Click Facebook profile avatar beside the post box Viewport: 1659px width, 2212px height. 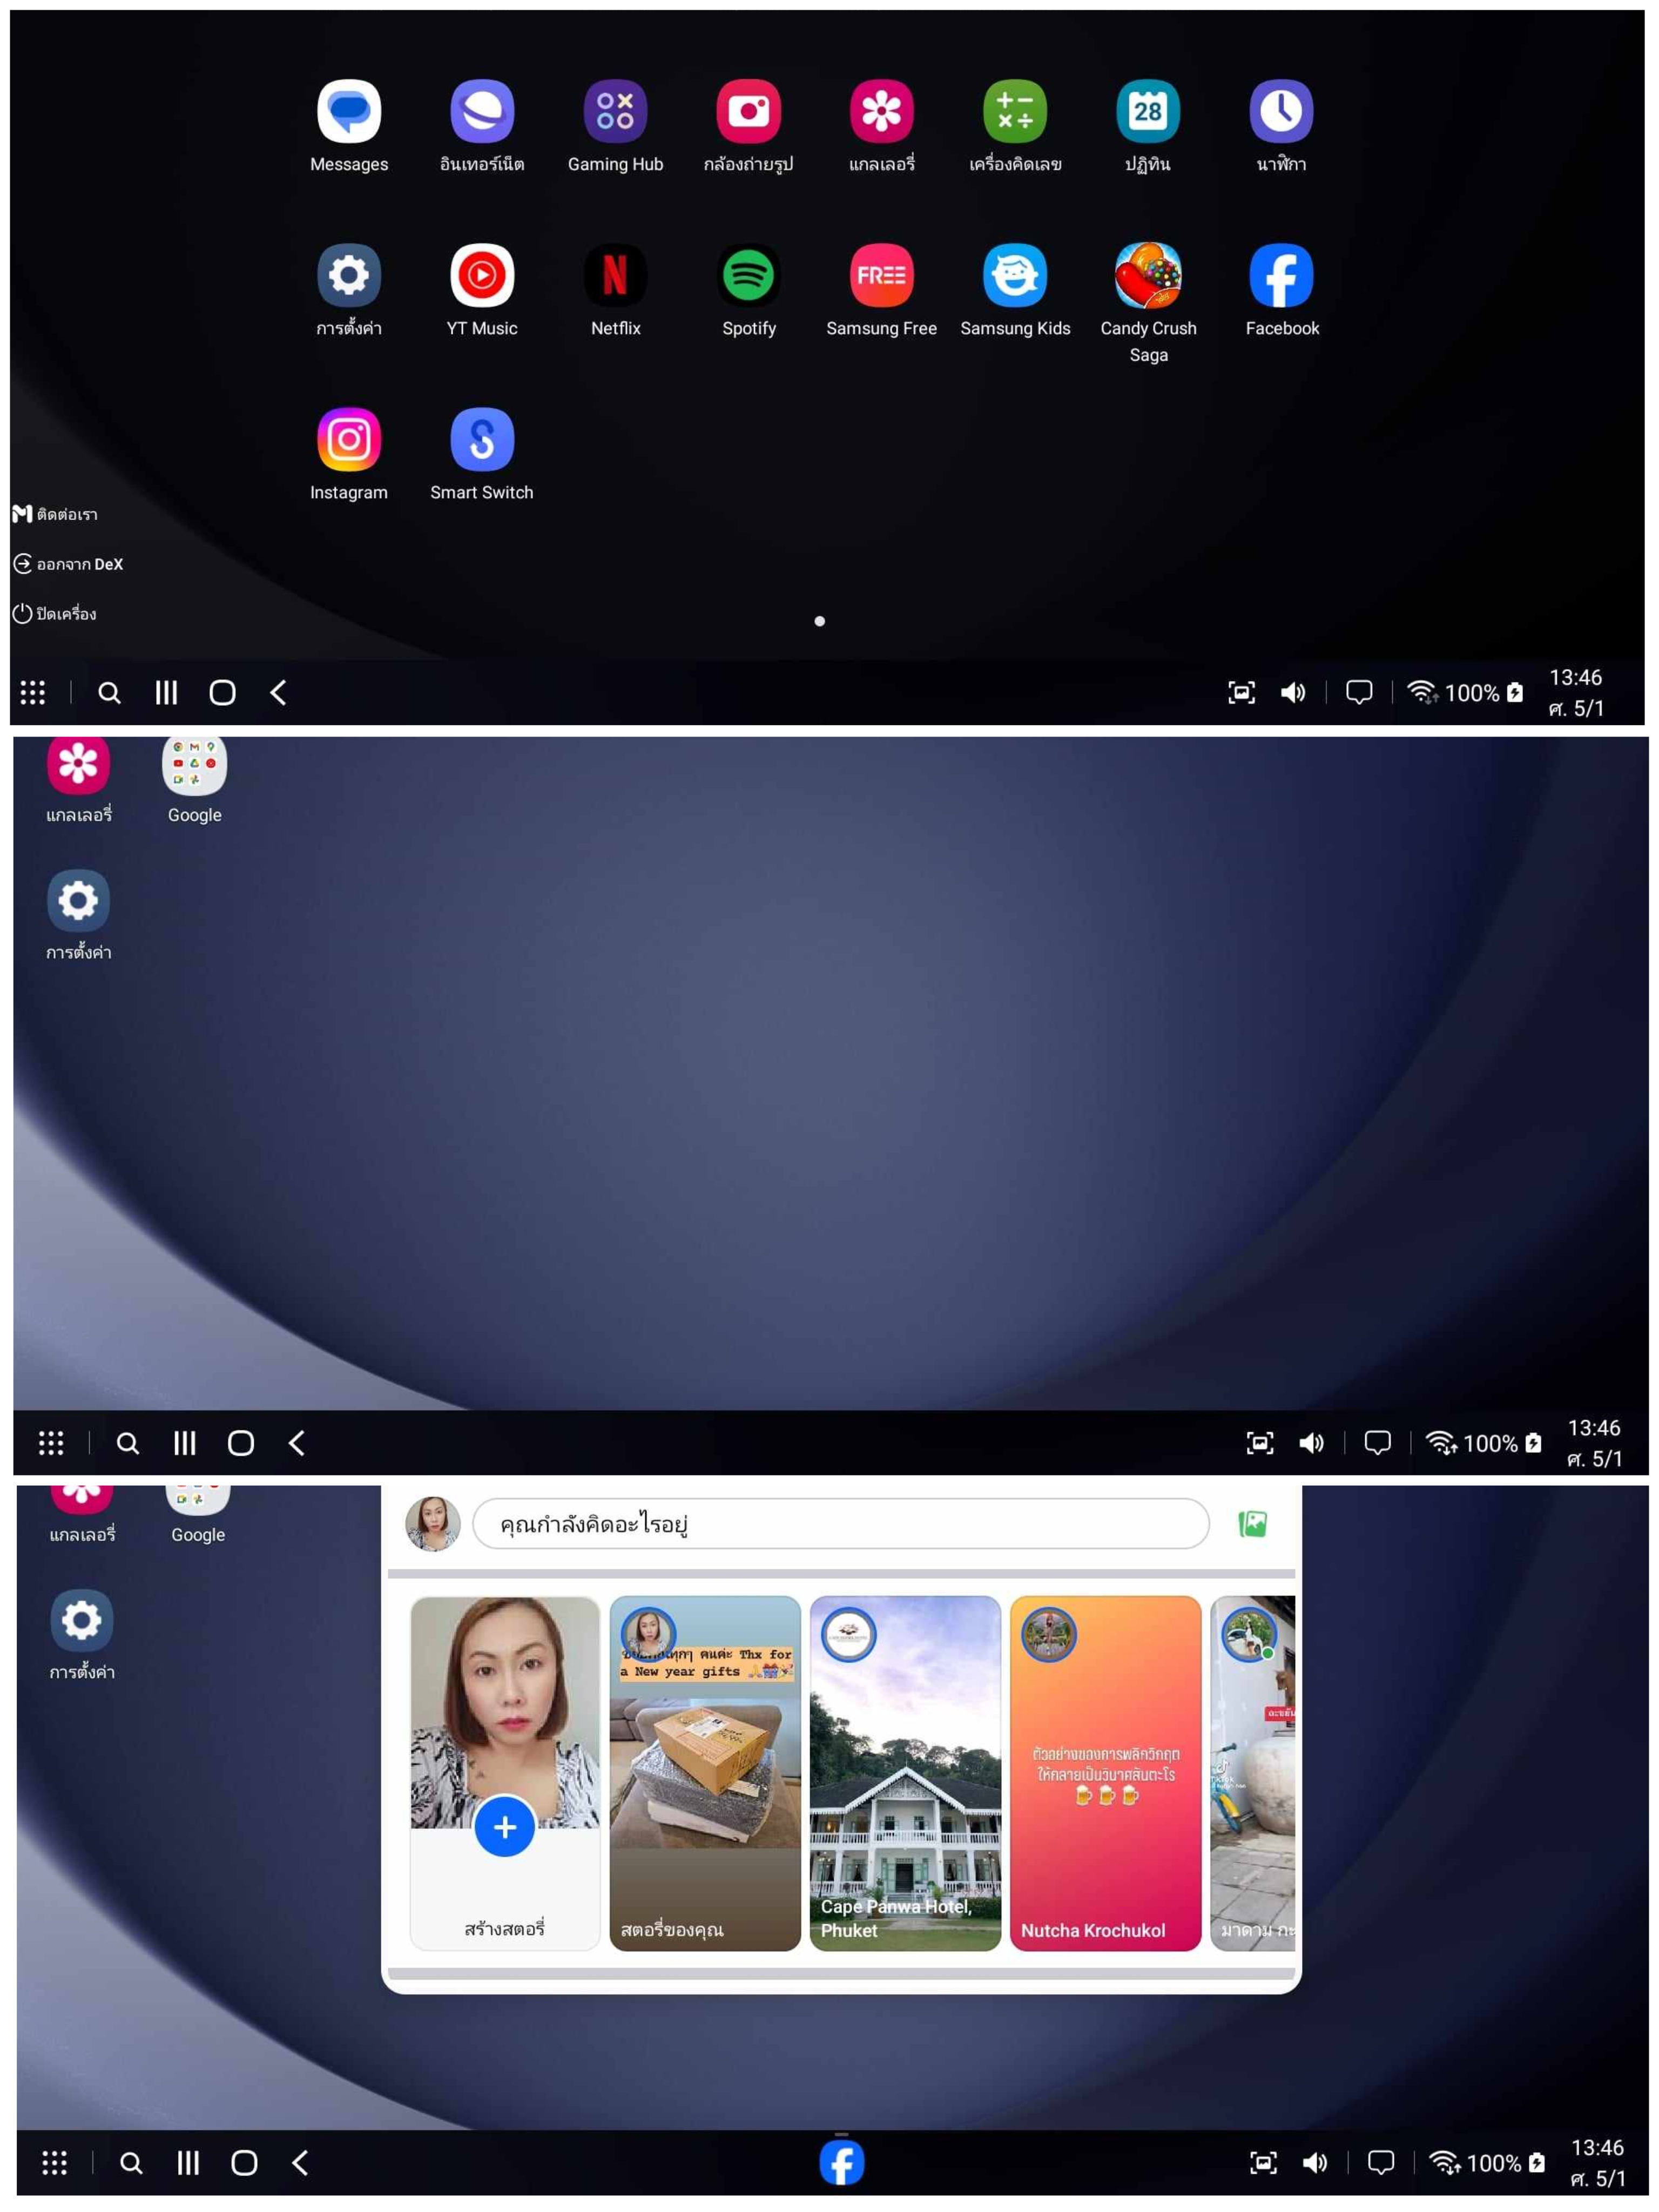433,1523
